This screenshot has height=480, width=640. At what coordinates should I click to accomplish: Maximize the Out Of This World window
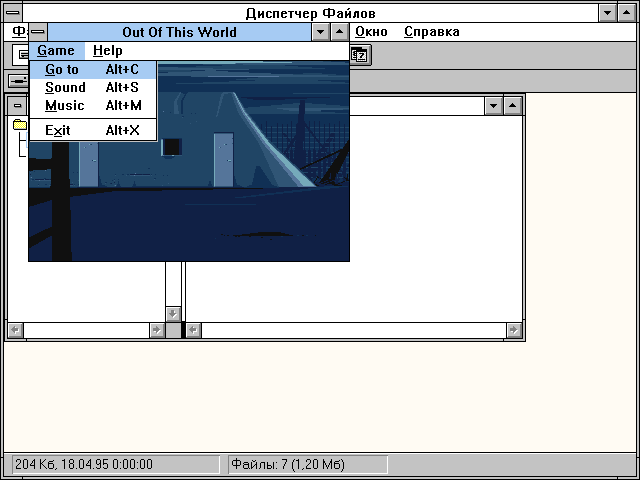[340, 32]
